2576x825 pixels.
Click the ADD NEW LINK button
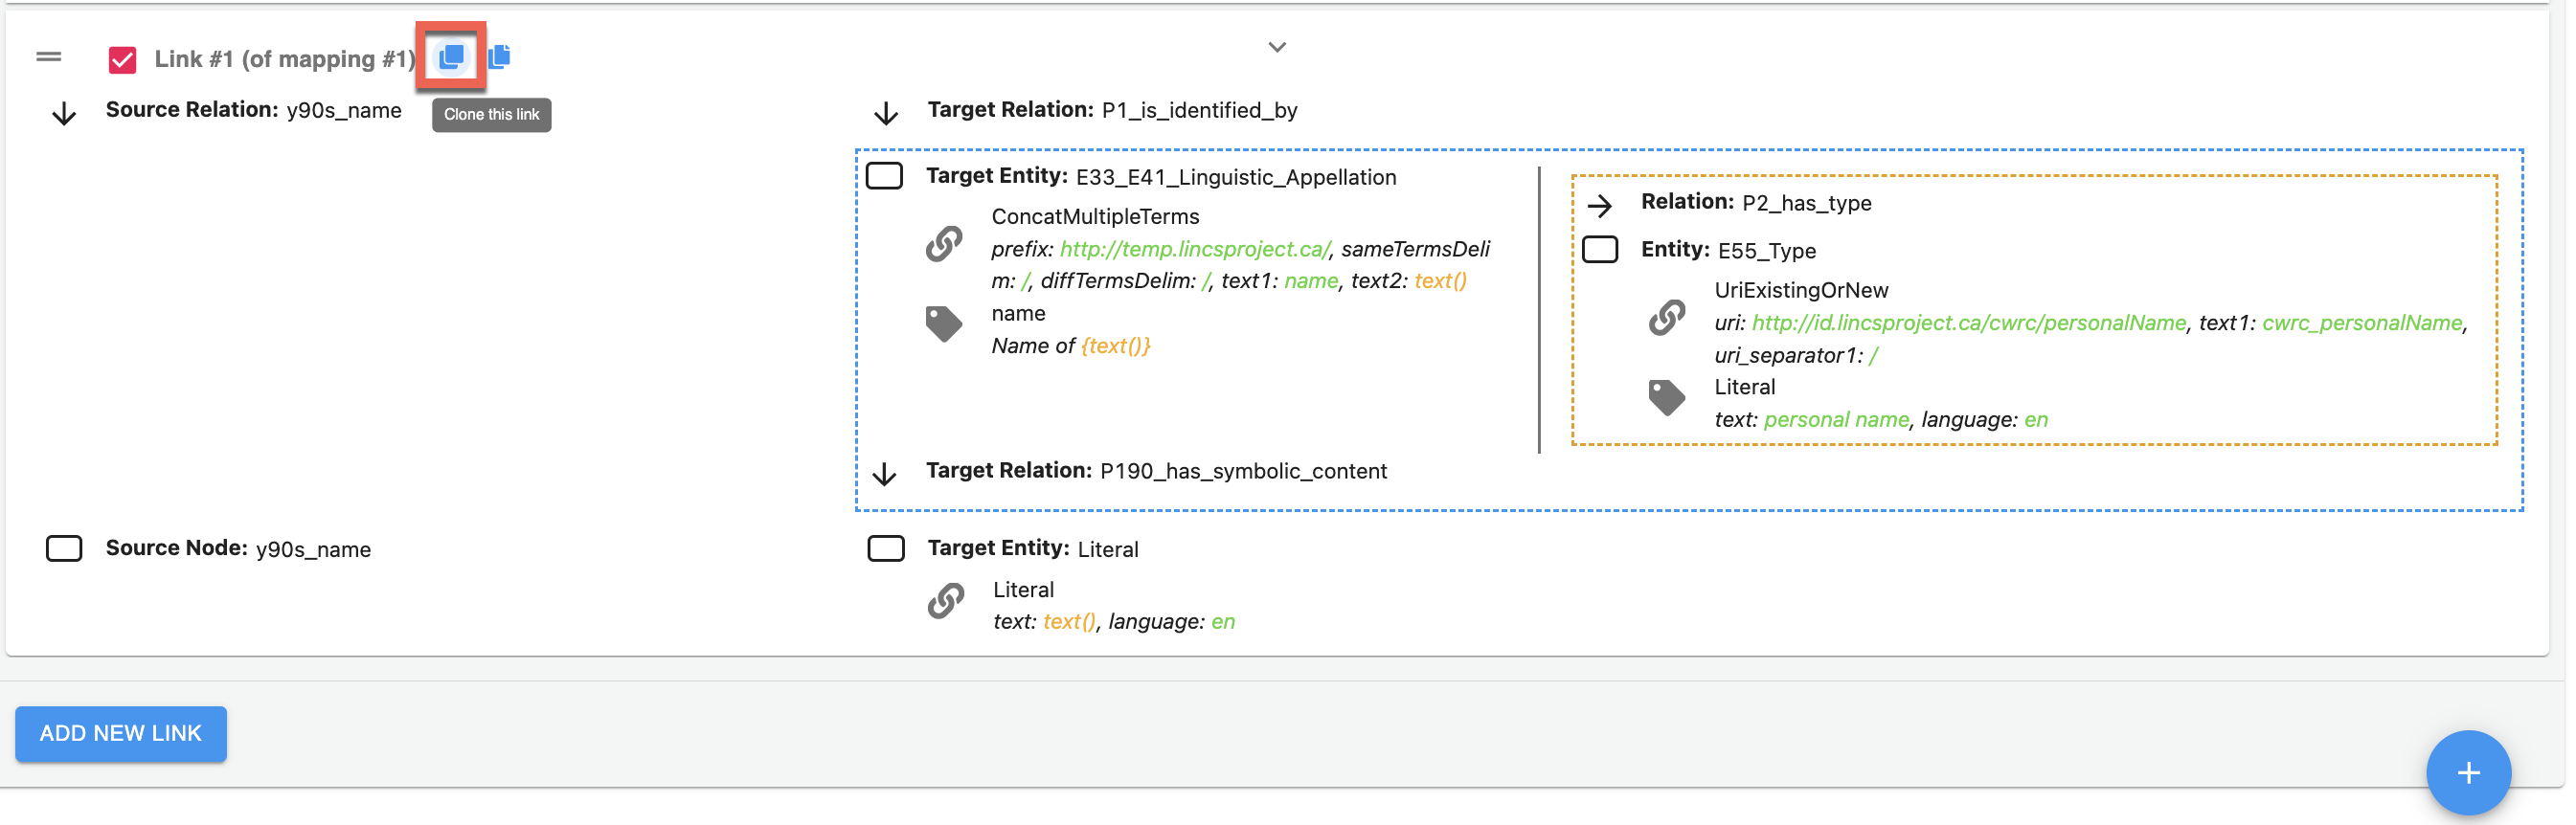pos(121,733)
